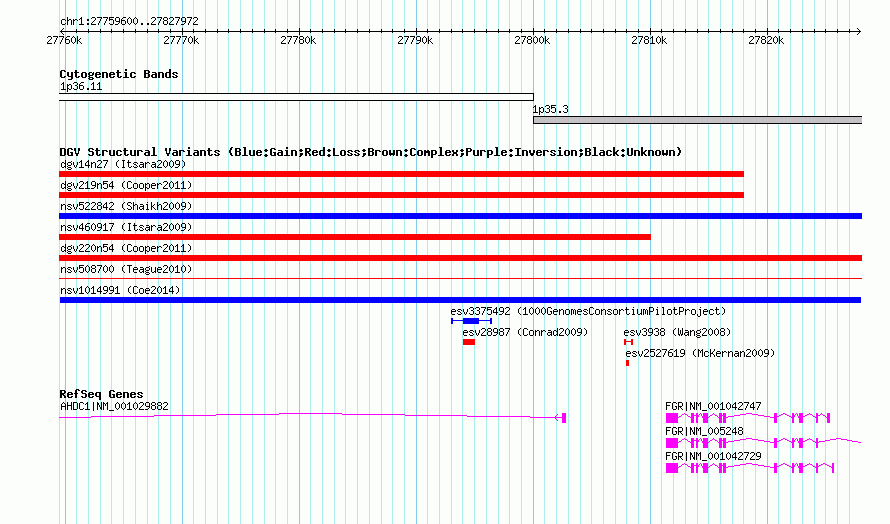The width and height of the screenshot is (890, 524).
Task: Click the 27810k ruler tick label
Action: [649, 40]
